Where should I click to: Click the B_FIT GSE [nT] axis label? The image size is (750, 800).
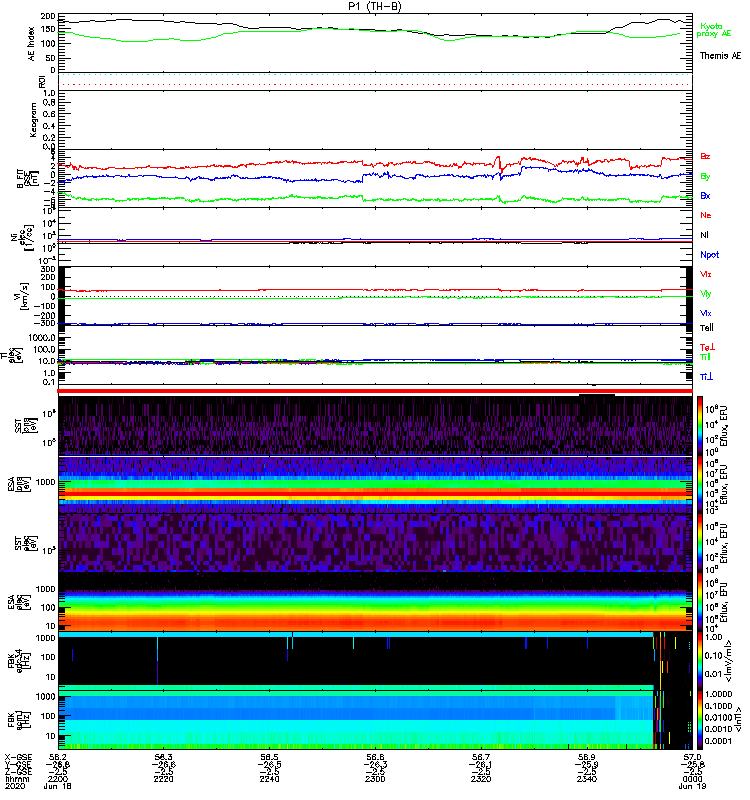[x=27, y=179]
